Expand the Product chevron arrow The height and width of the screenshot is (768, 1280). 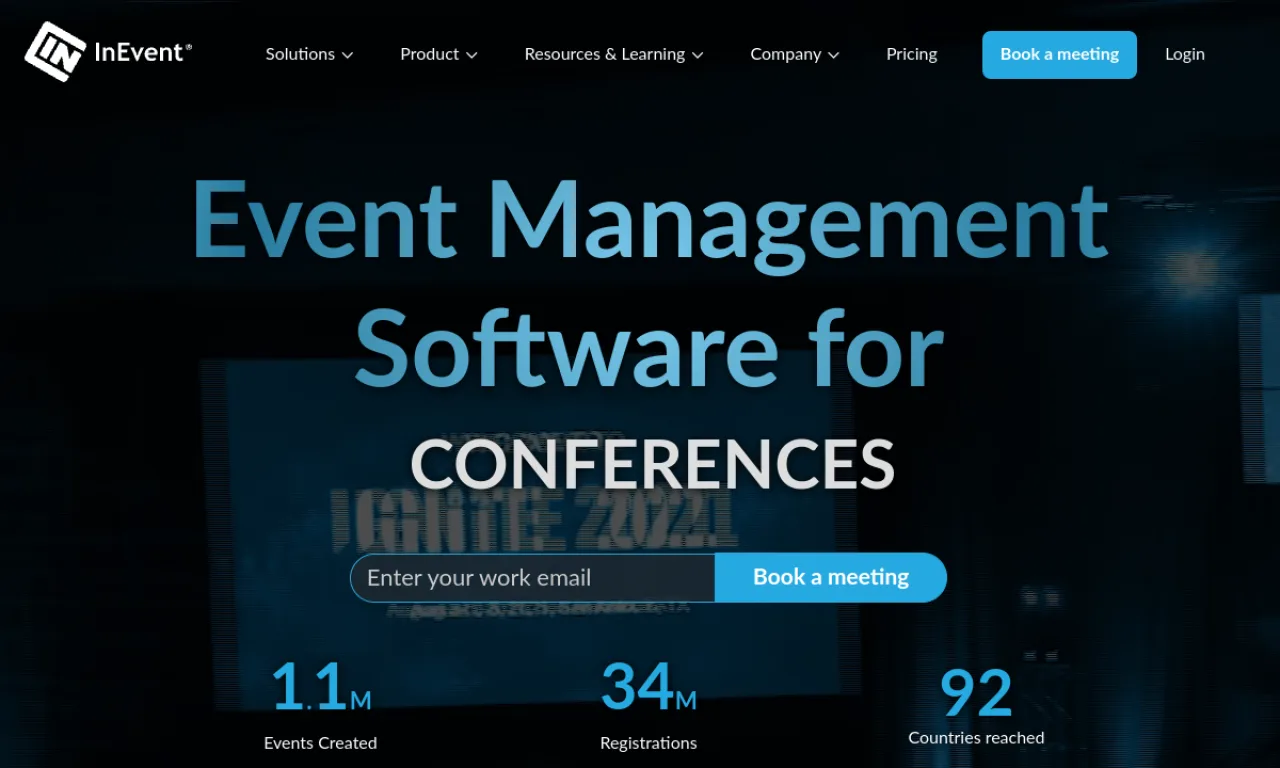(x=471, y=55)
